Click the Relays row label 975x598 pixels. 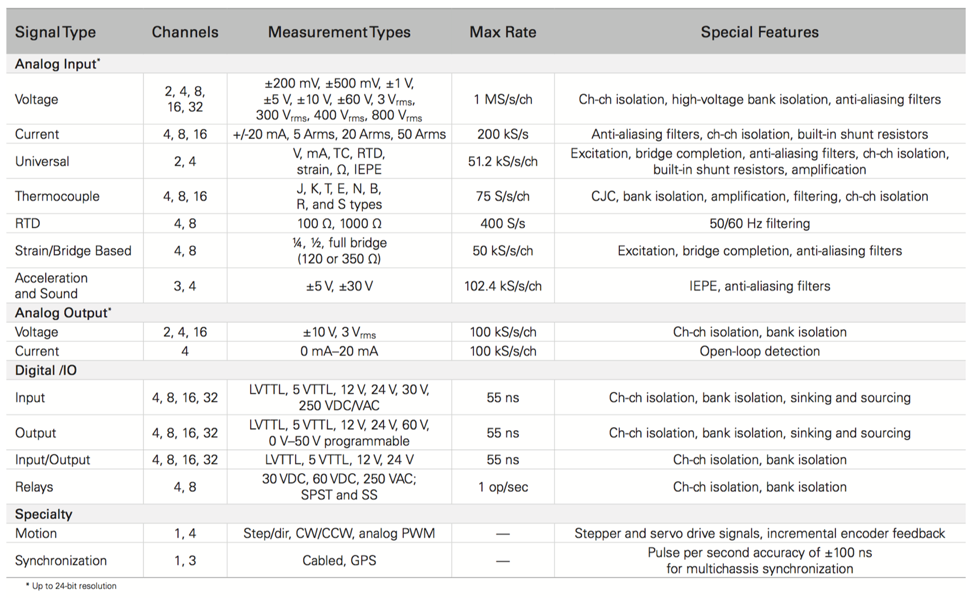point(35,487)
